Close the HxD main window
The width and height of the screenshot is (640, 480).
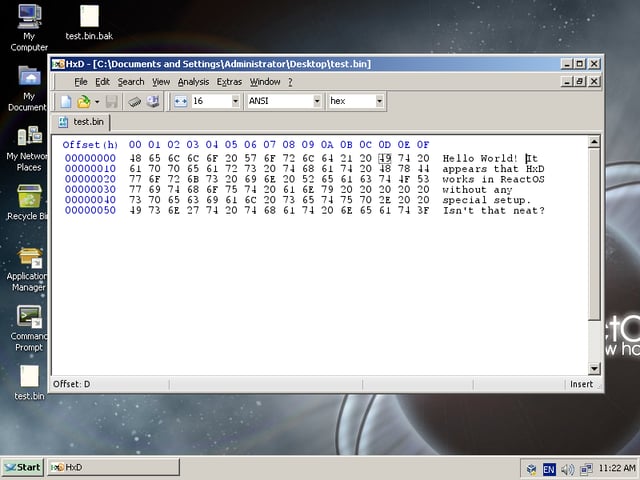pyautogui.click(x=594, y=64)
